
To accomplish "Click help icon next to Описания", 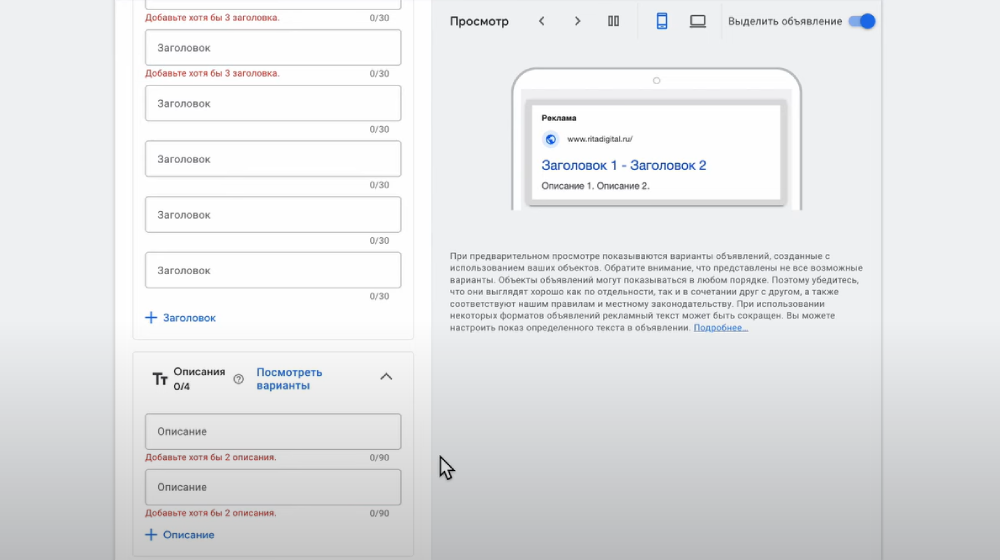I will [239, 379].
